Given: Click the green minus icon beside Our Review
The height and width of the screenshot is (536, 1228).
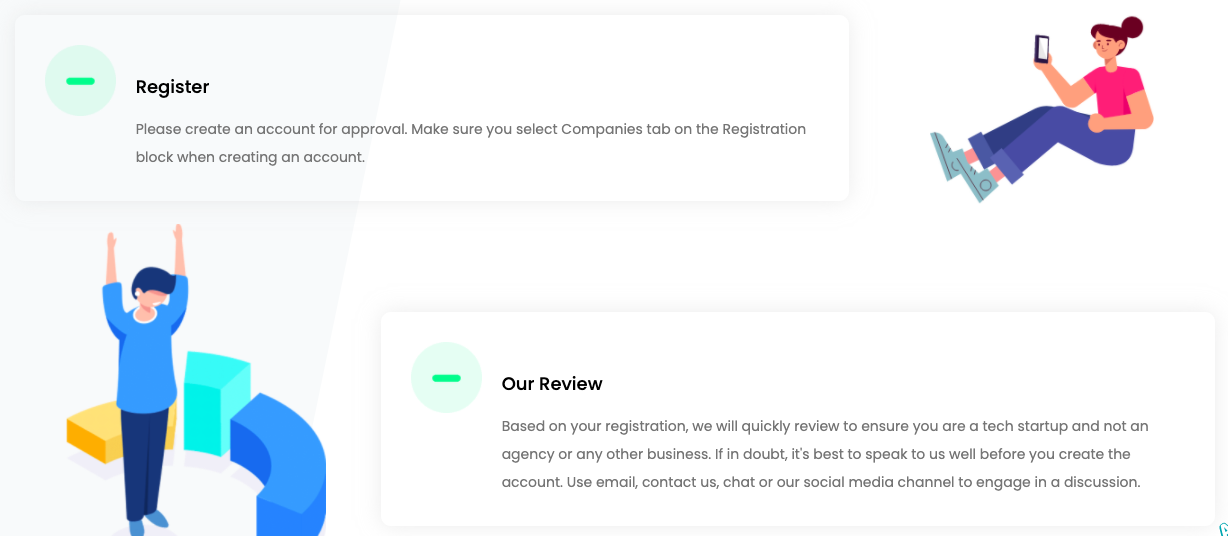Looking at the screenshot, I should [x=446, y=378].
